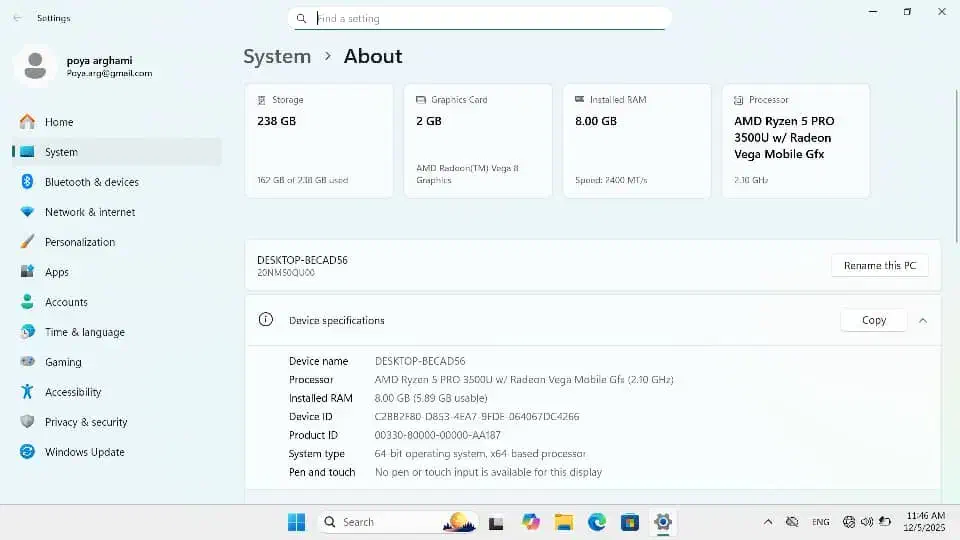Screen dimensions: 960x540
Task: Launch Copilot from the taskbar
Action: tap(531, 522)
